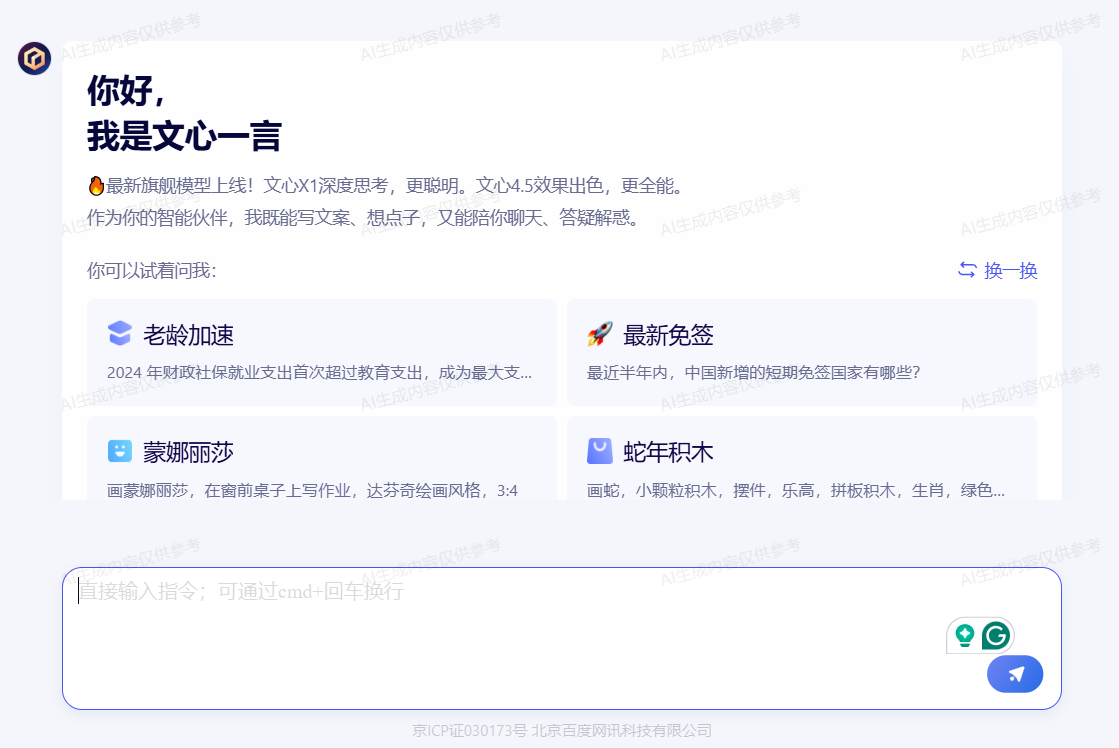
Task: Click the rocket icon next to 最新免签
Action: [x=598, y=335]
